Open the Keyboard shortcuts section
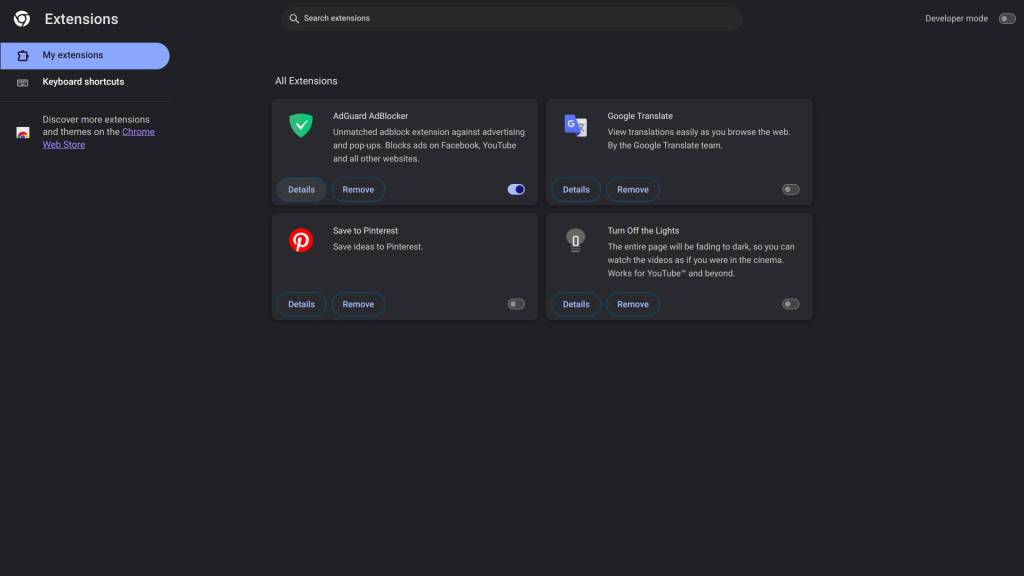The image size is (1024, 576). pos(85,82)
